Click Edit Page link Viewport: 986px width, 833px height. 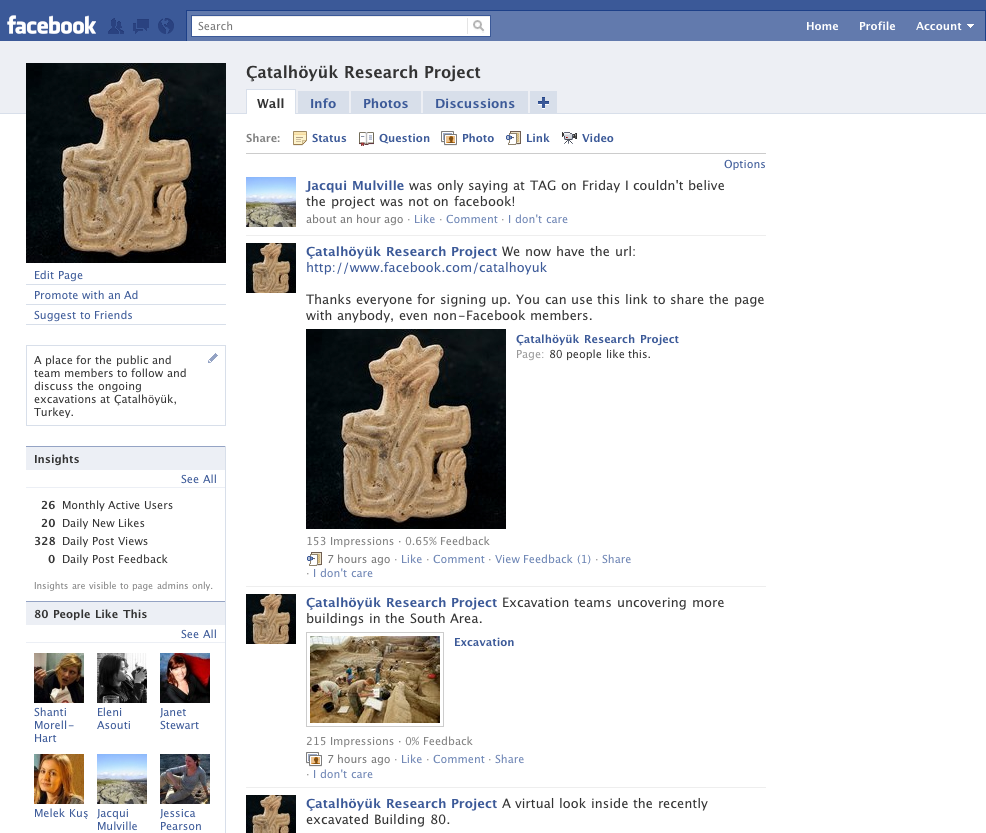[58, 275]
